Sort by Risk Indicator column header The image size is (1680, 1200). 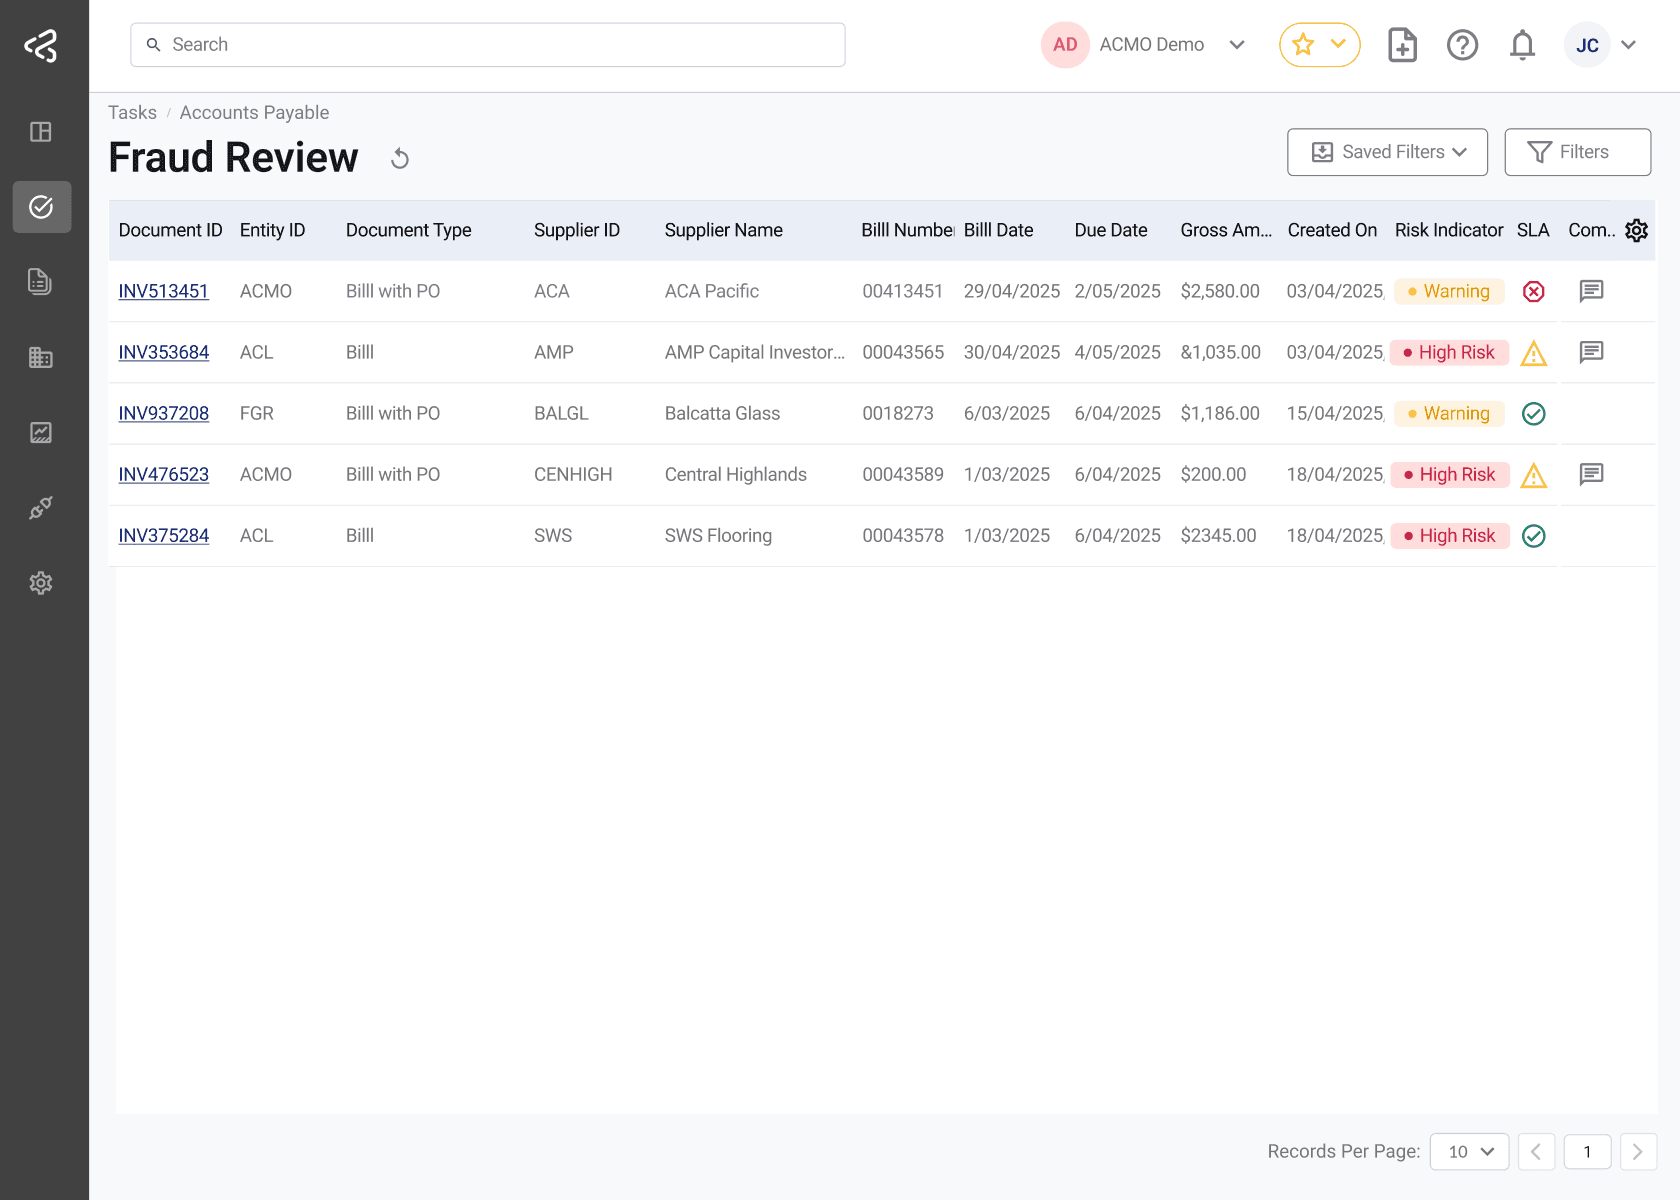1448,230
